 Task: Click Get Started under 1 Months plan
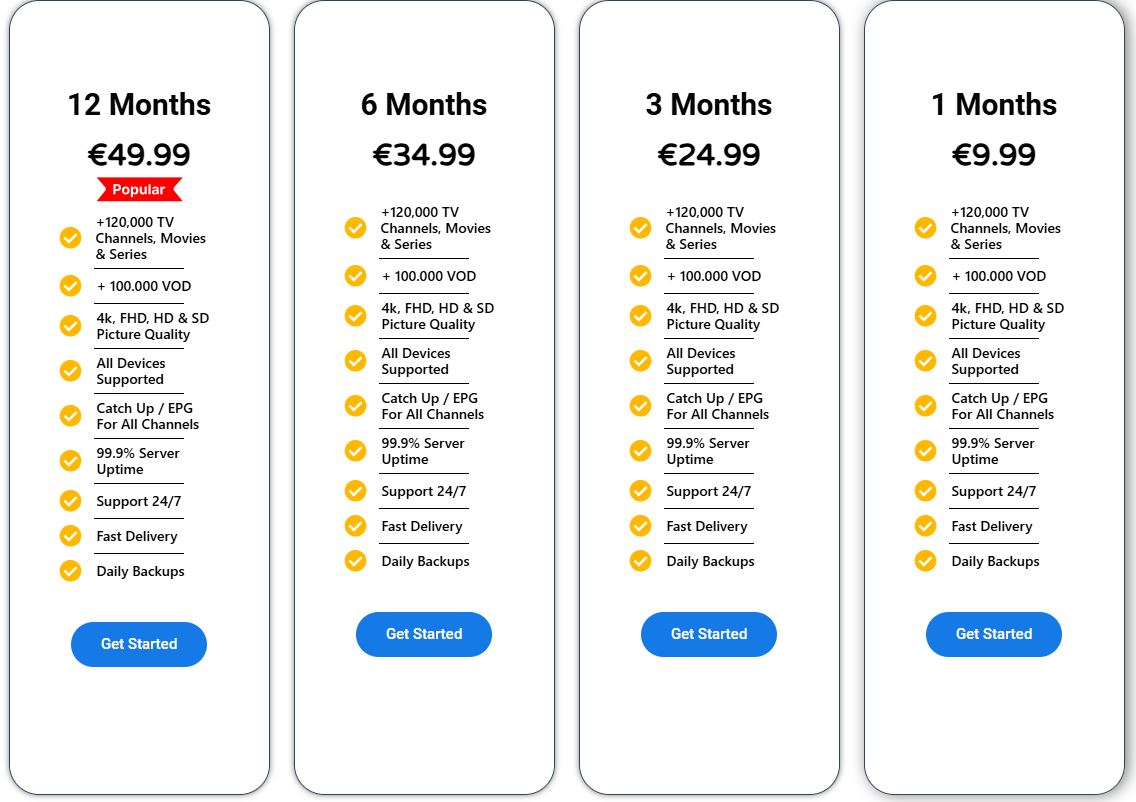pyautogui.click(x=993, y=634)
